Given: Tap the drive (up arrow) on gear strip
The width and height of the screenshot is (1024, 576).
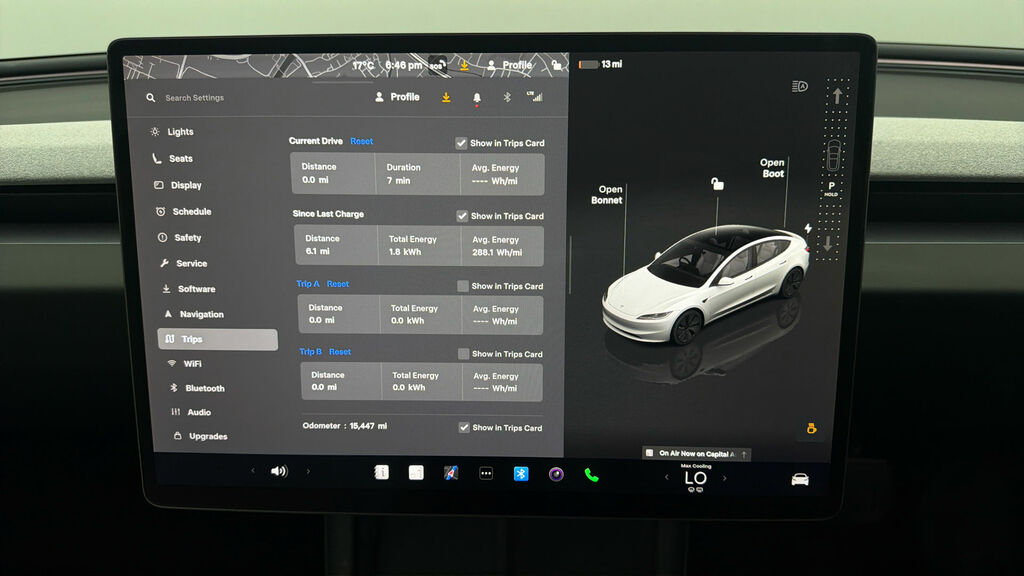Looking at the screenshot, I should (x=837, y=96).
